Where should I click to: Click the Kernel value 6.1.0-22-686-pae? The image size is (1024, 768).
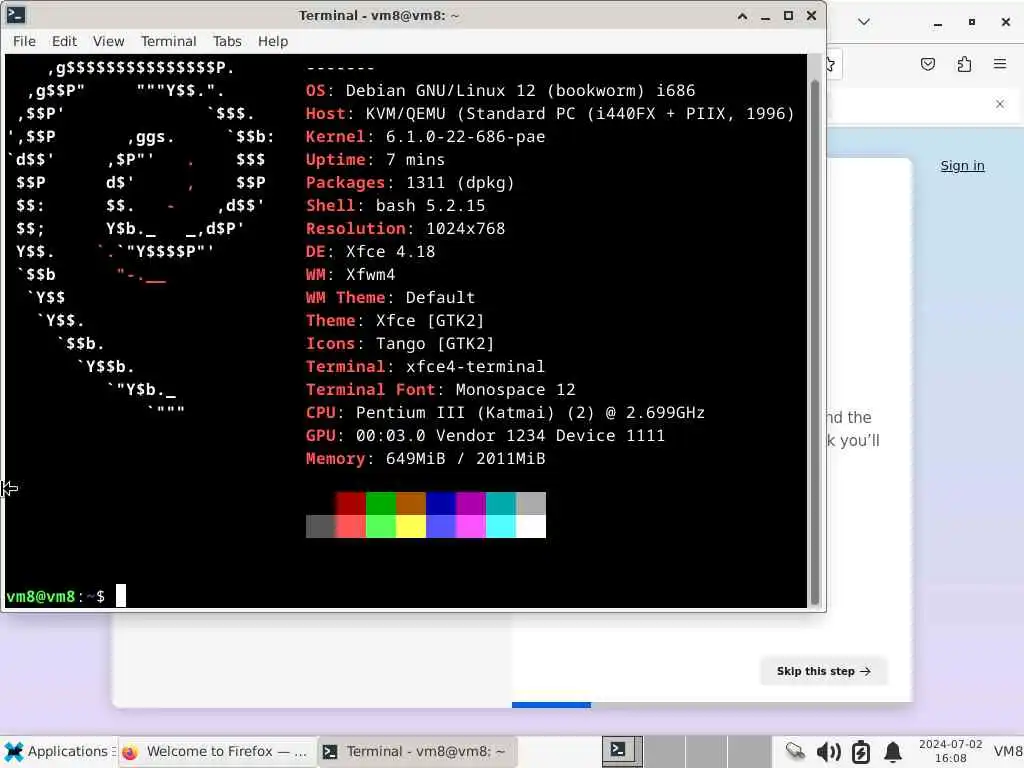click(x=465, y=136)
